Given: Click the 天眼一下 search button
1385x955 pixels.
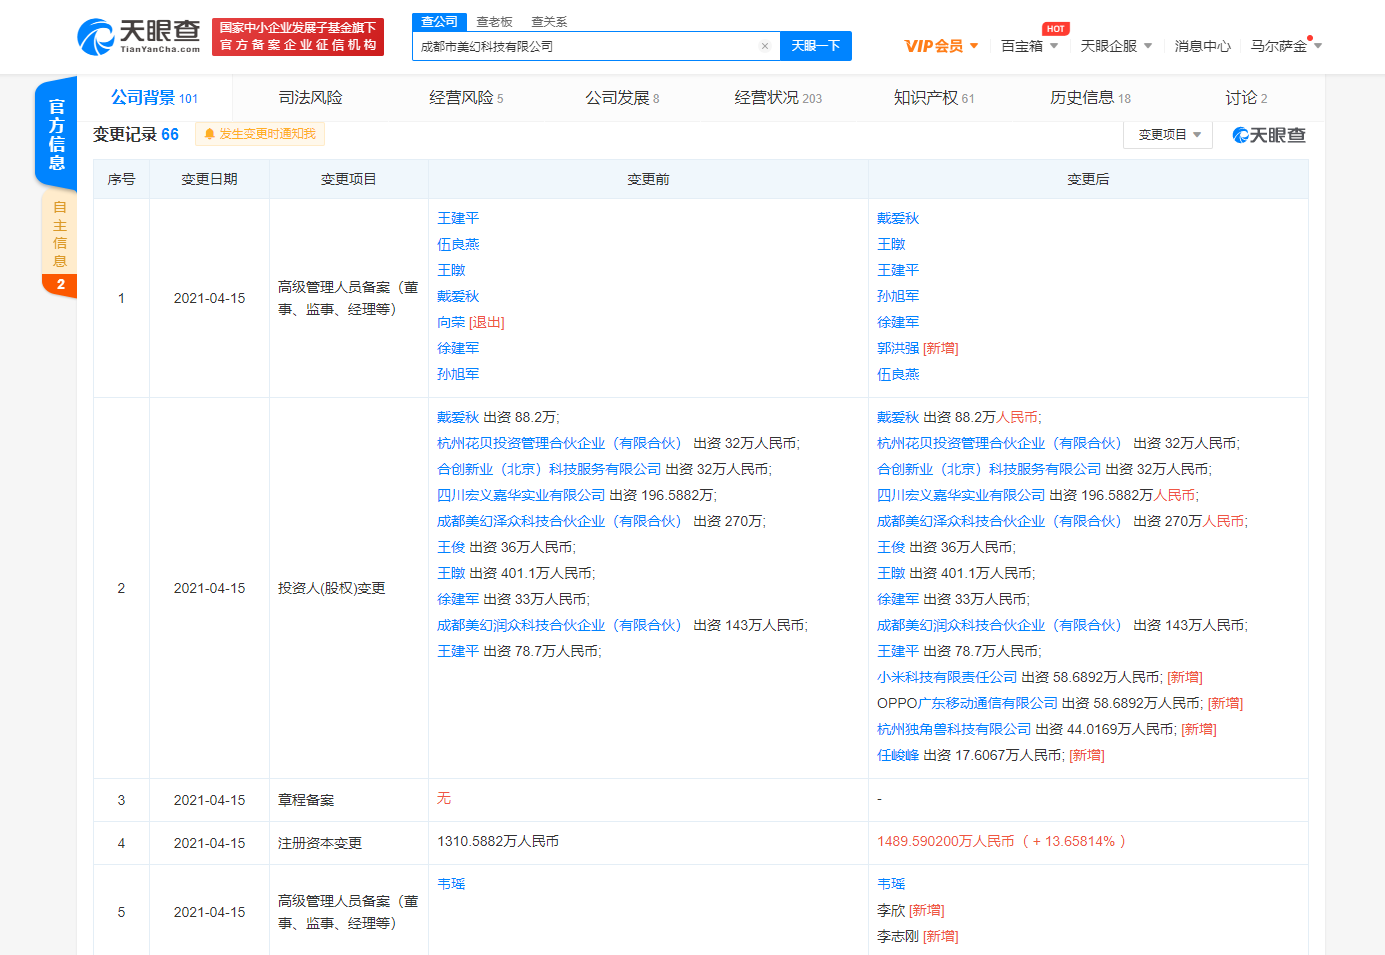Looking at the screenshot, I should pos(816,46).
